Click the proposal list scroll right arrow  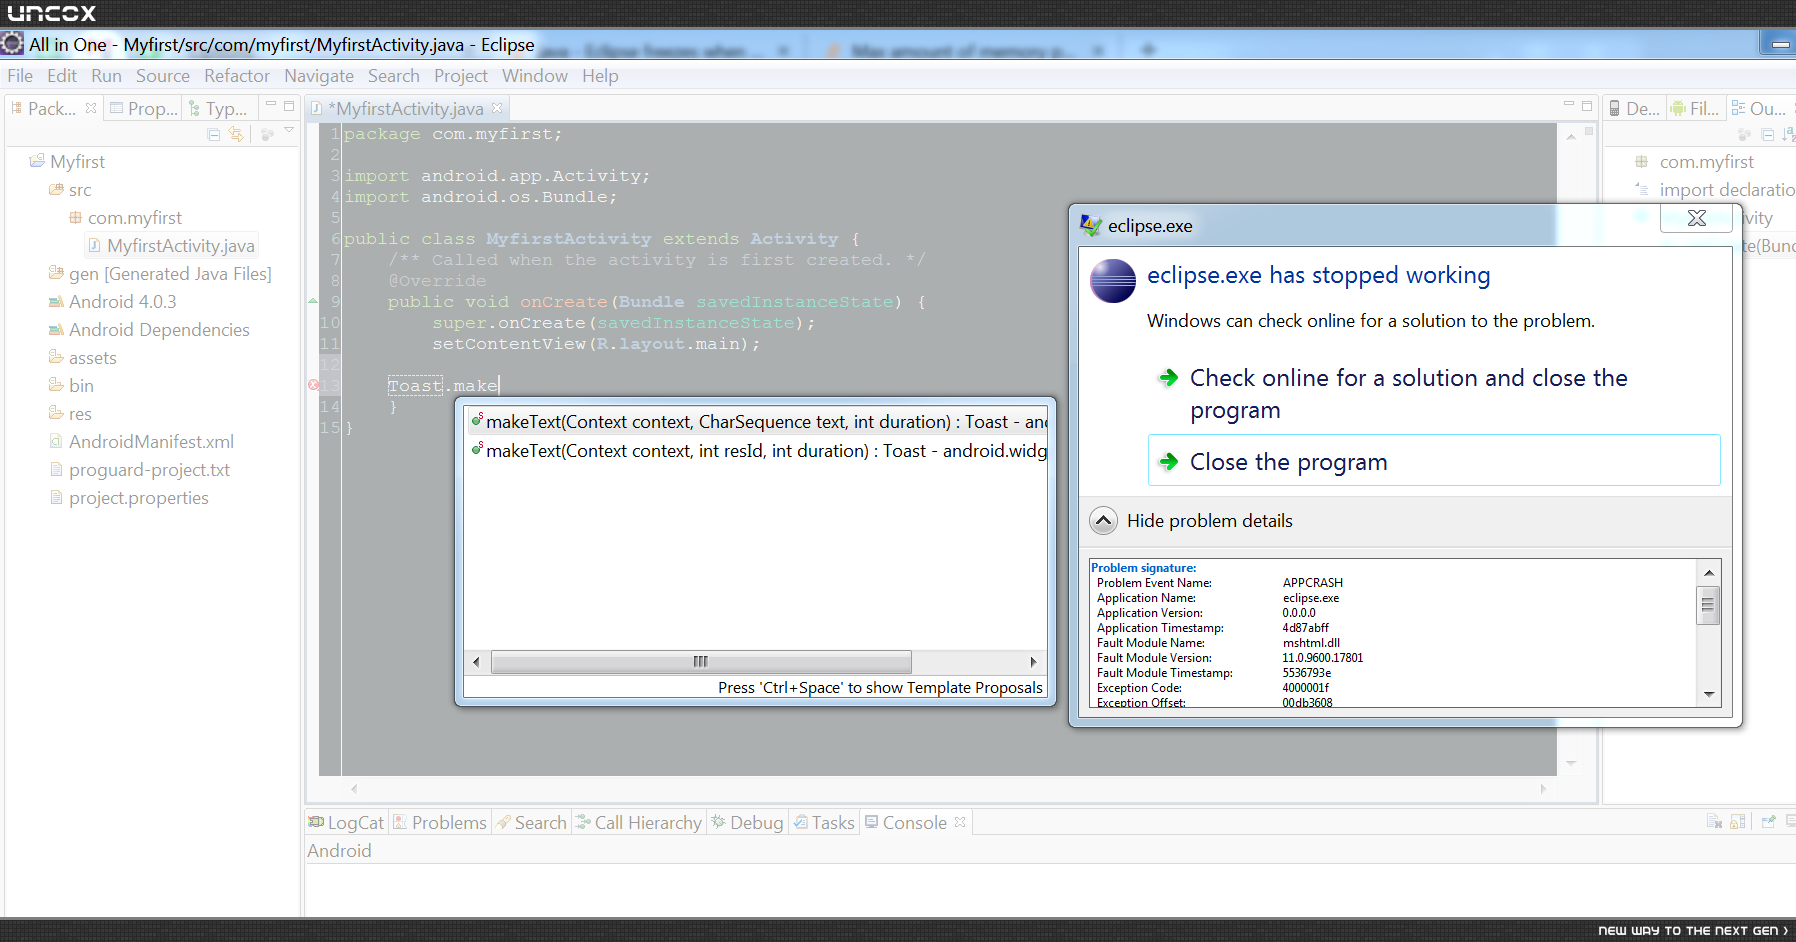coord(1033,662)
